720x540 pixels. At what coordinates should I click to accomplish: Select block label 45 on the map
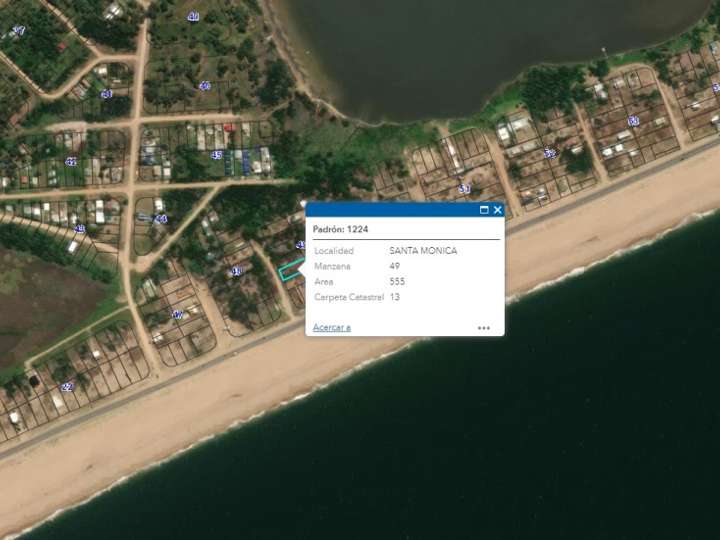tap(216, 155)
